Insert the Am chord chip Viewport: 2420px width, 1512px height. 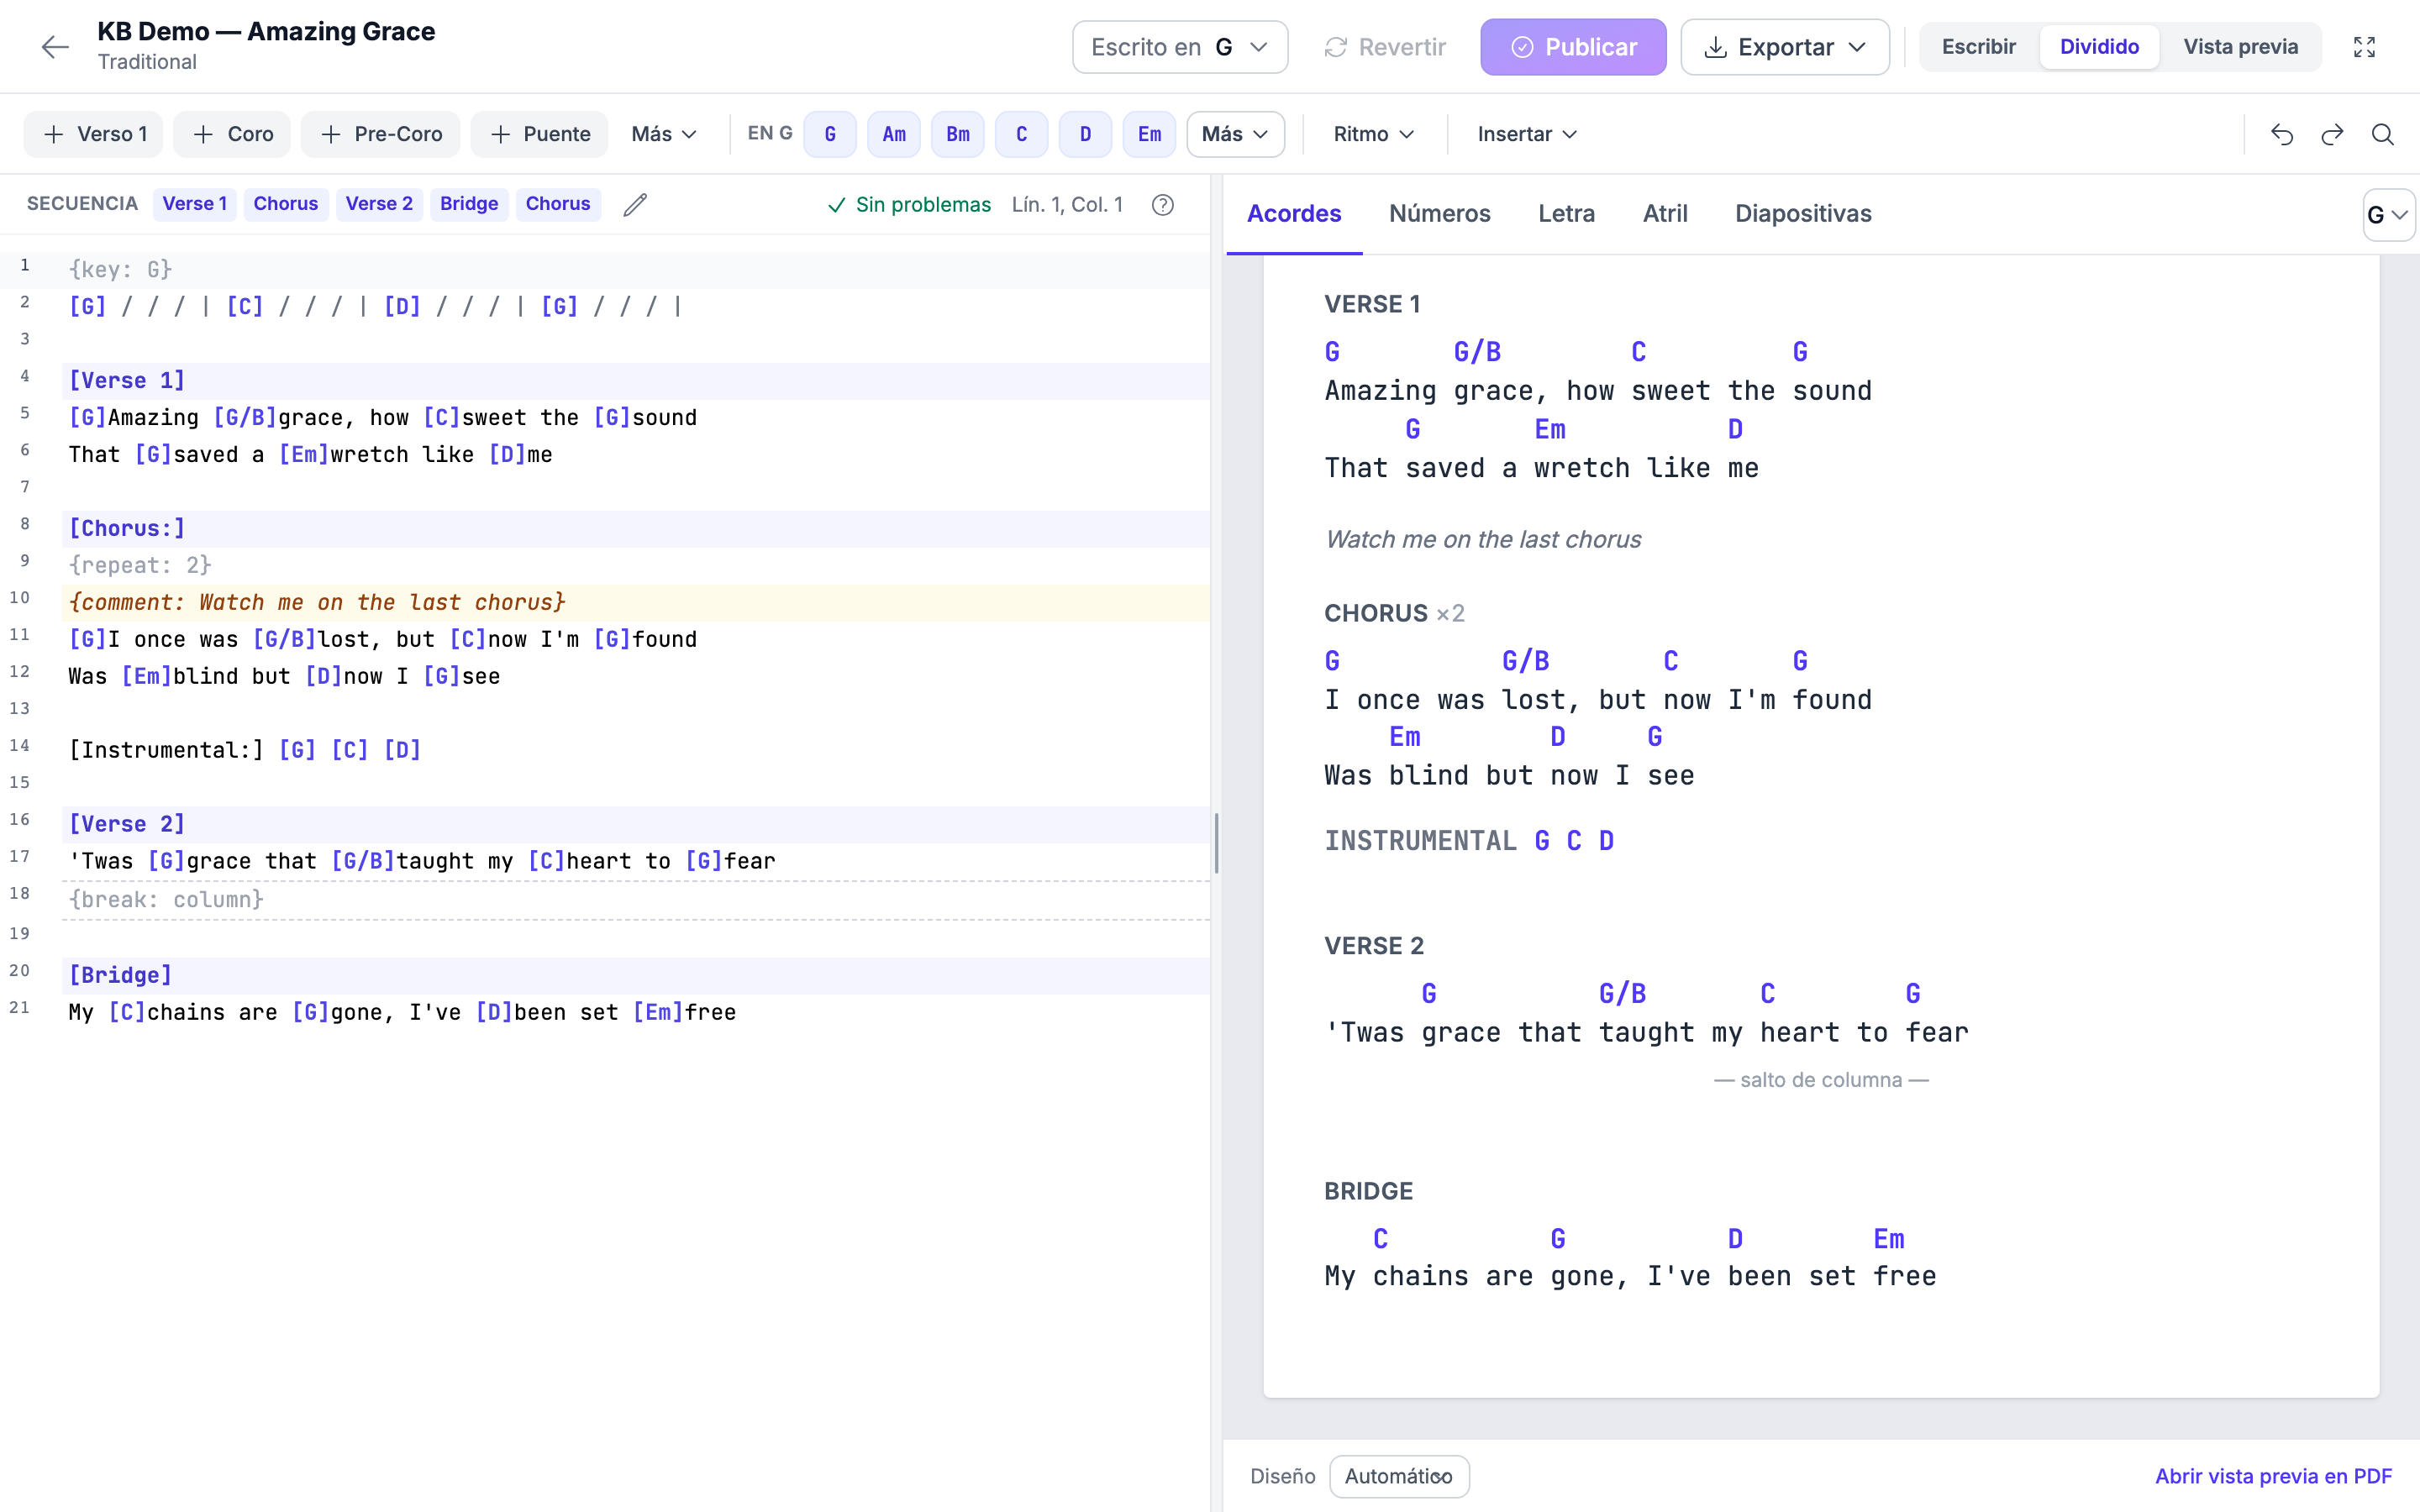tap(894, 134)
